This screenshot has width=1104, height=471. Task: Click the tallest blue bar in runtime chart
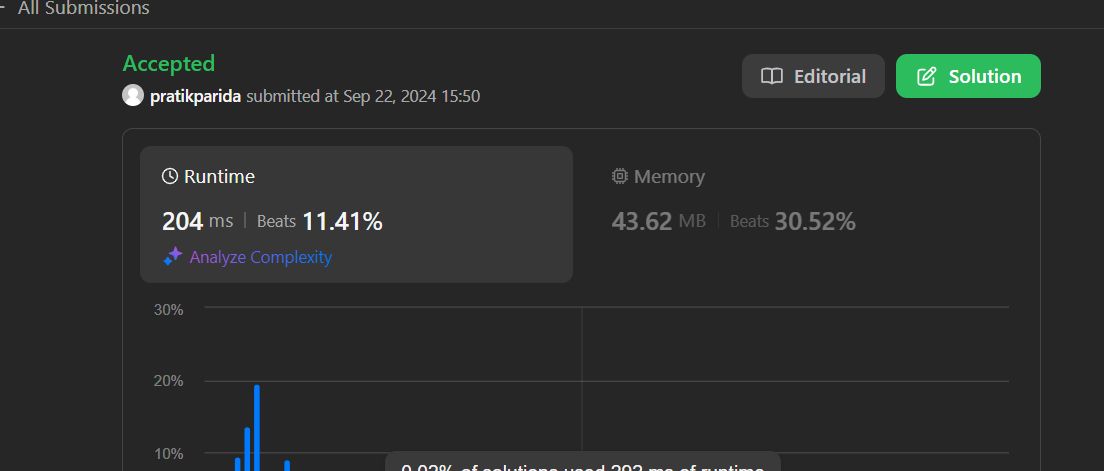[x=257, y=427]
